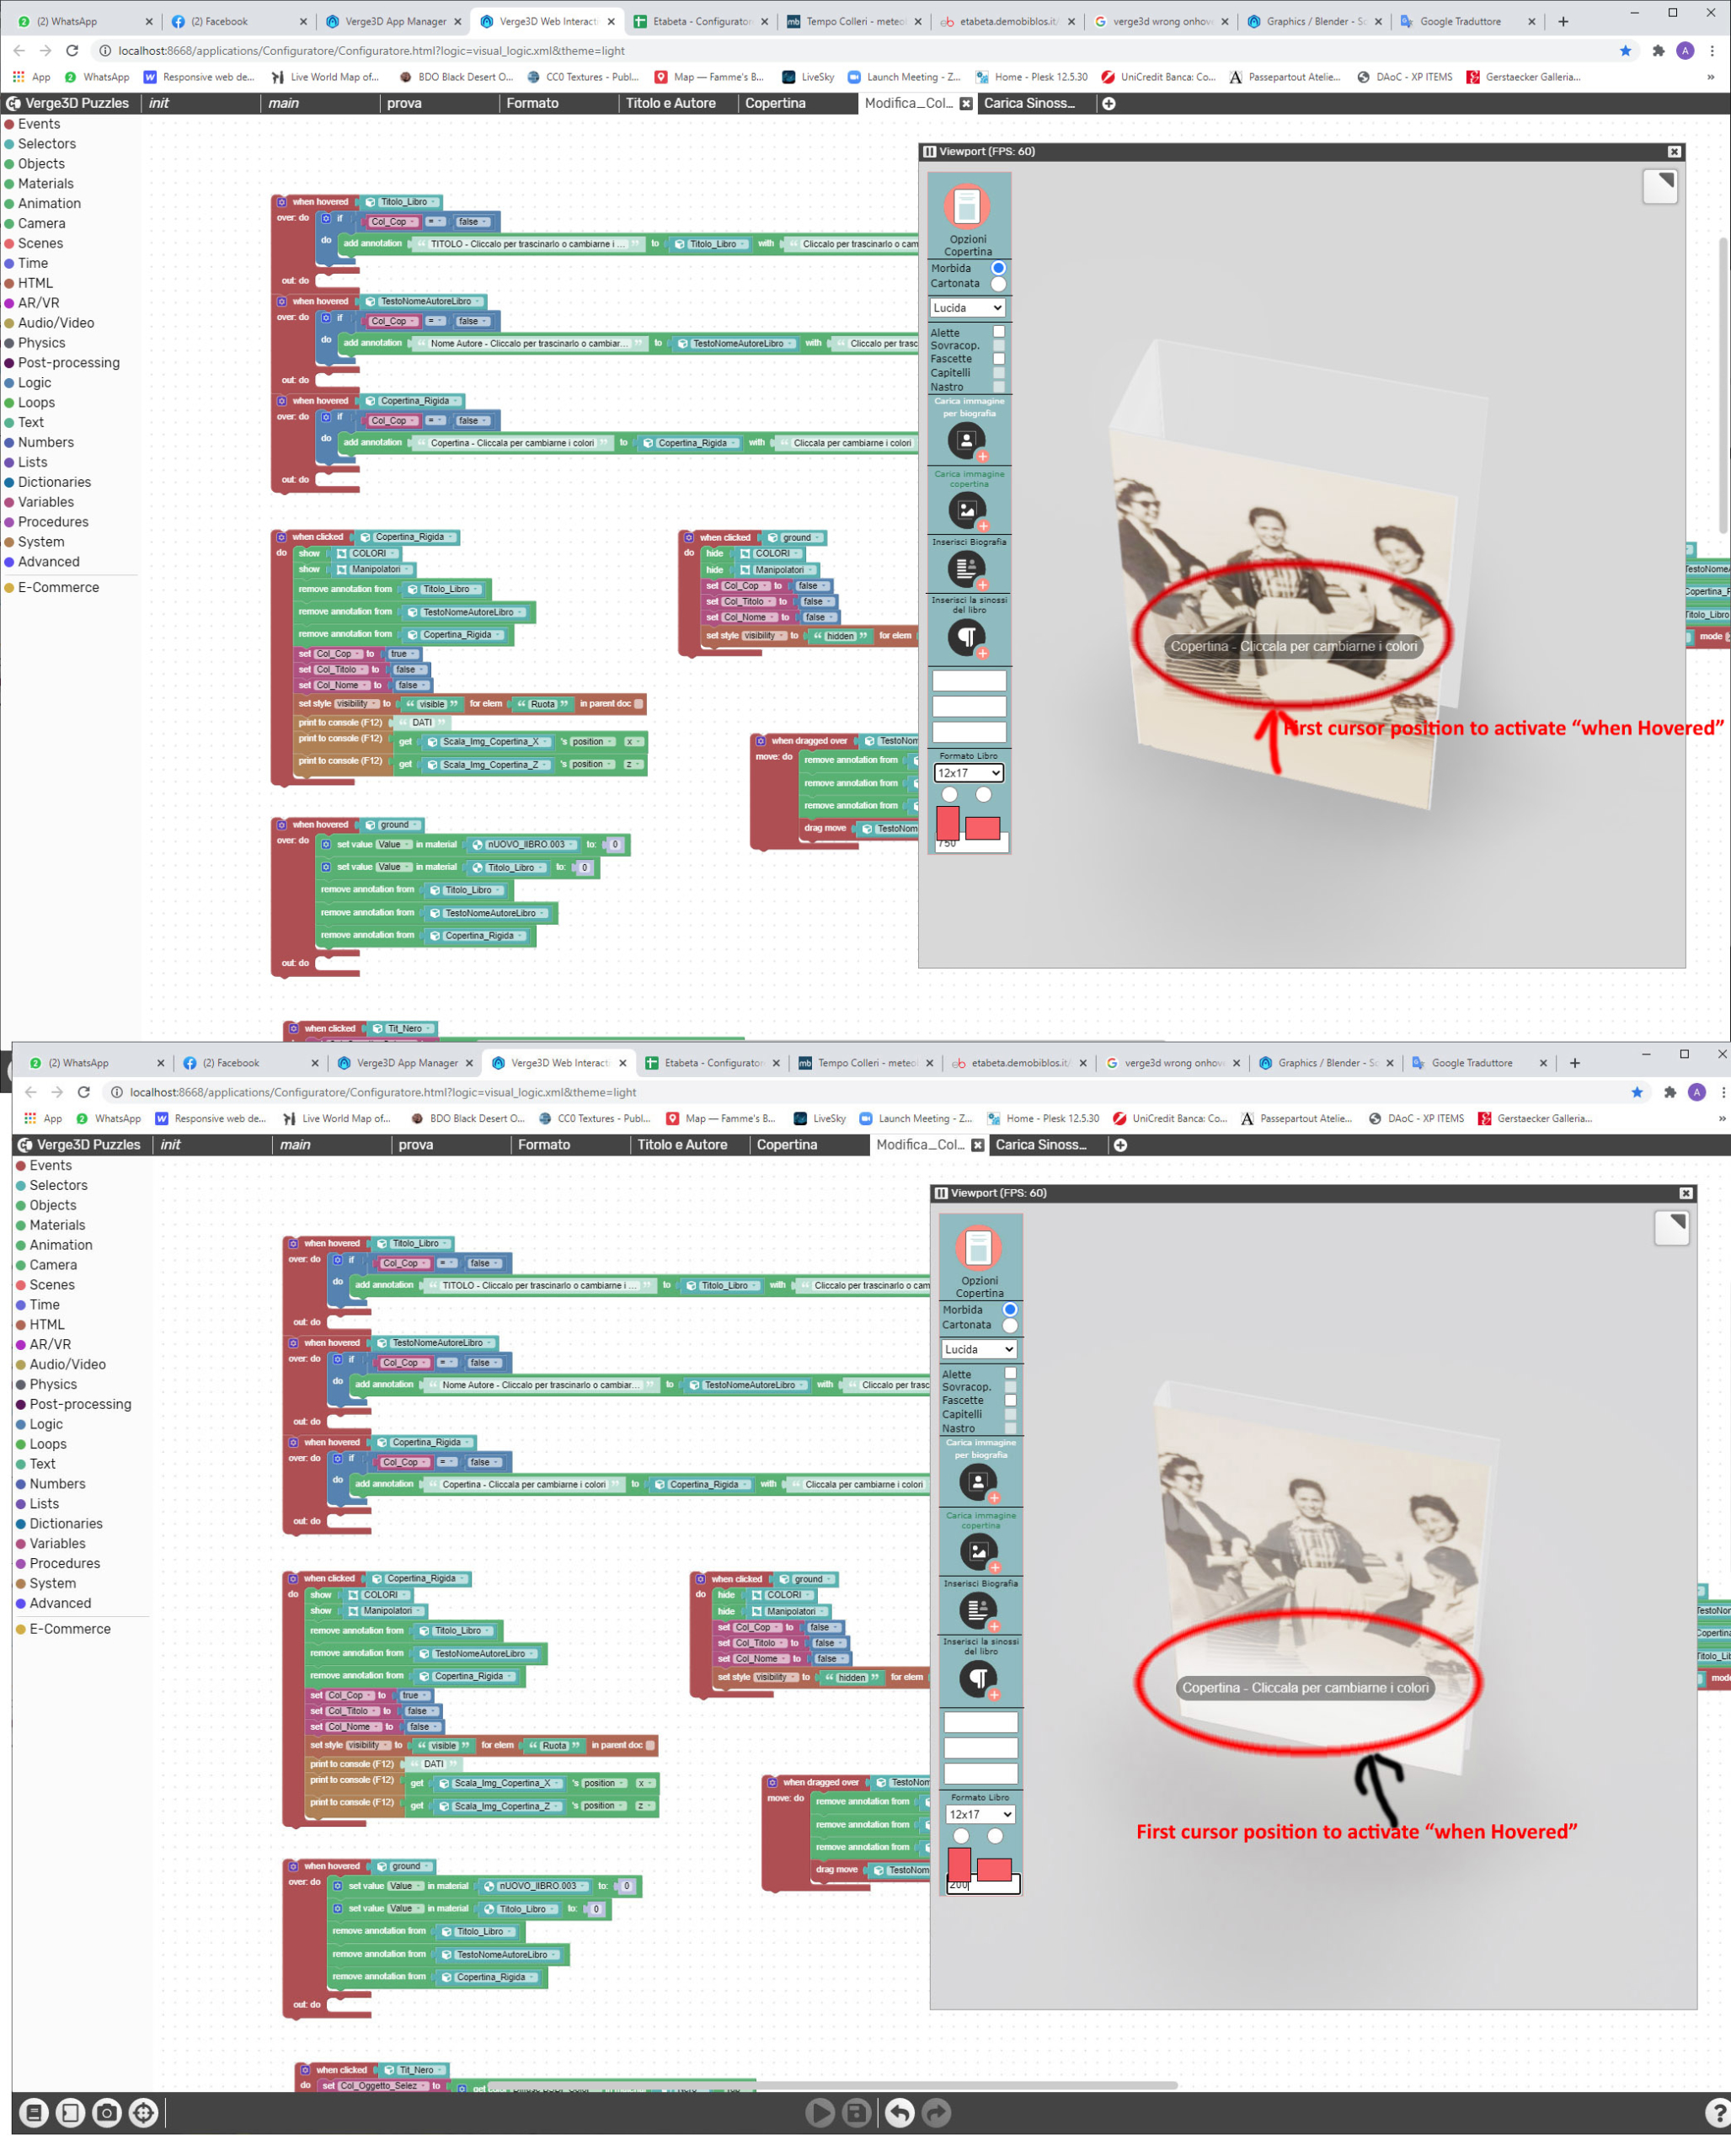Screen dimensions: 1731x2156
Task: Switch to the Titolo e Autore tab in the lower editor
Action: (x=682, y=1145)
